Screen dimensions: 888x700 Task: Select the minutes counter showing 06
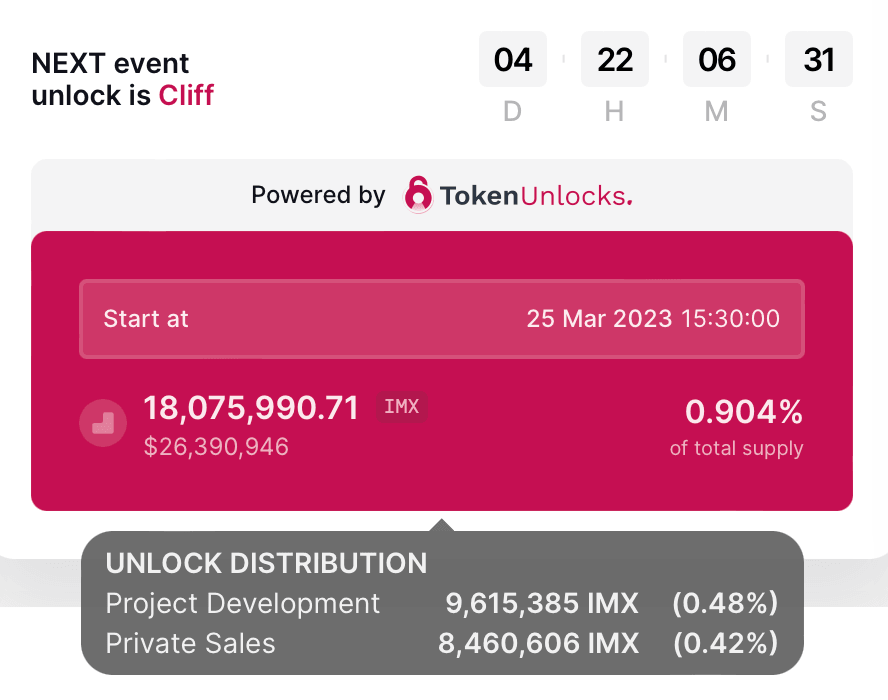coord(716,59)
